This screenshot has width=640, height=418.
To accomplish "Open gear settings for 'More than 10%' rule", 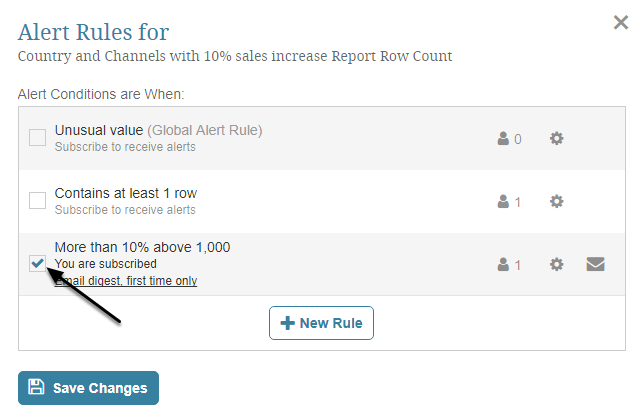I will tap(557, 264).
